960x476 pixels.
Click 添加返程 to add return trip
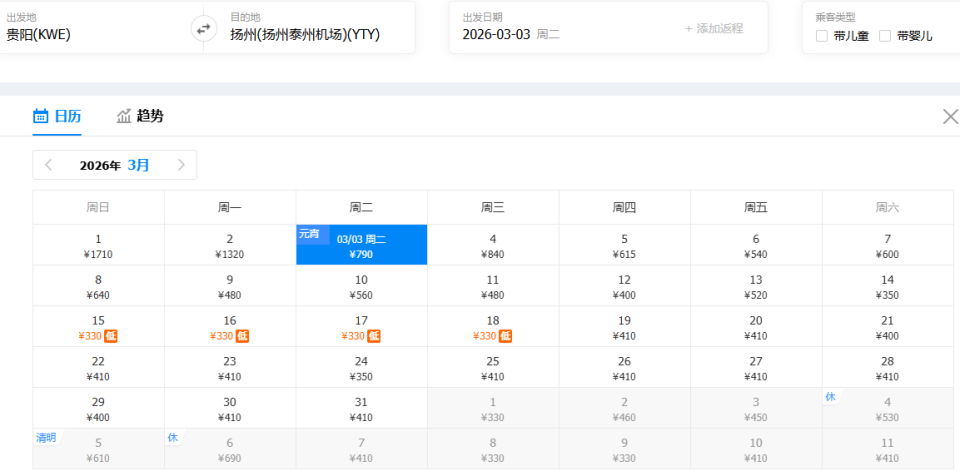[x=714, y=29]
